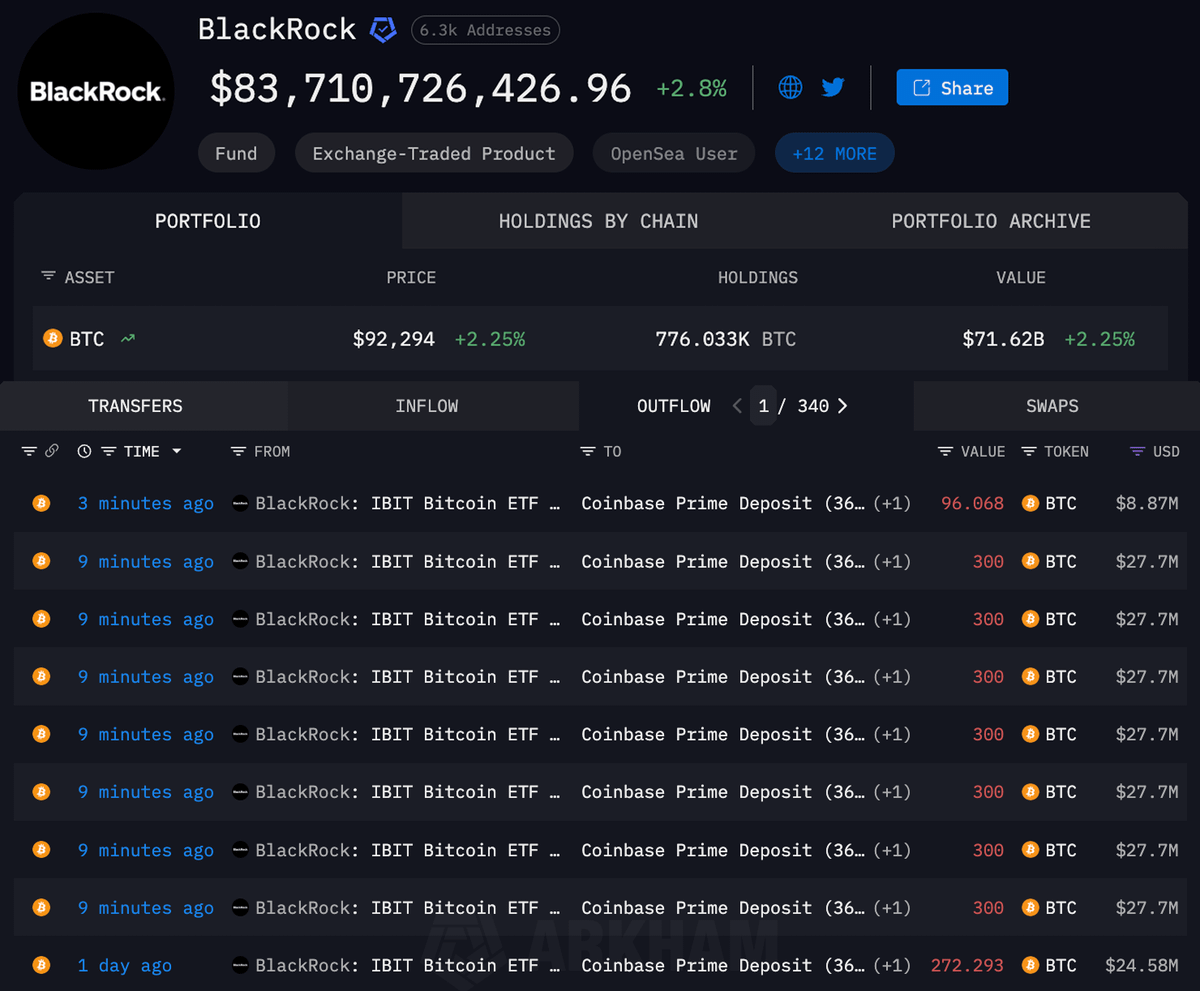This screenshot has width=1200, height=991.
Task: Switch to HOLDINGS BY CHAIN tab
Action: (x=598, y=221)
